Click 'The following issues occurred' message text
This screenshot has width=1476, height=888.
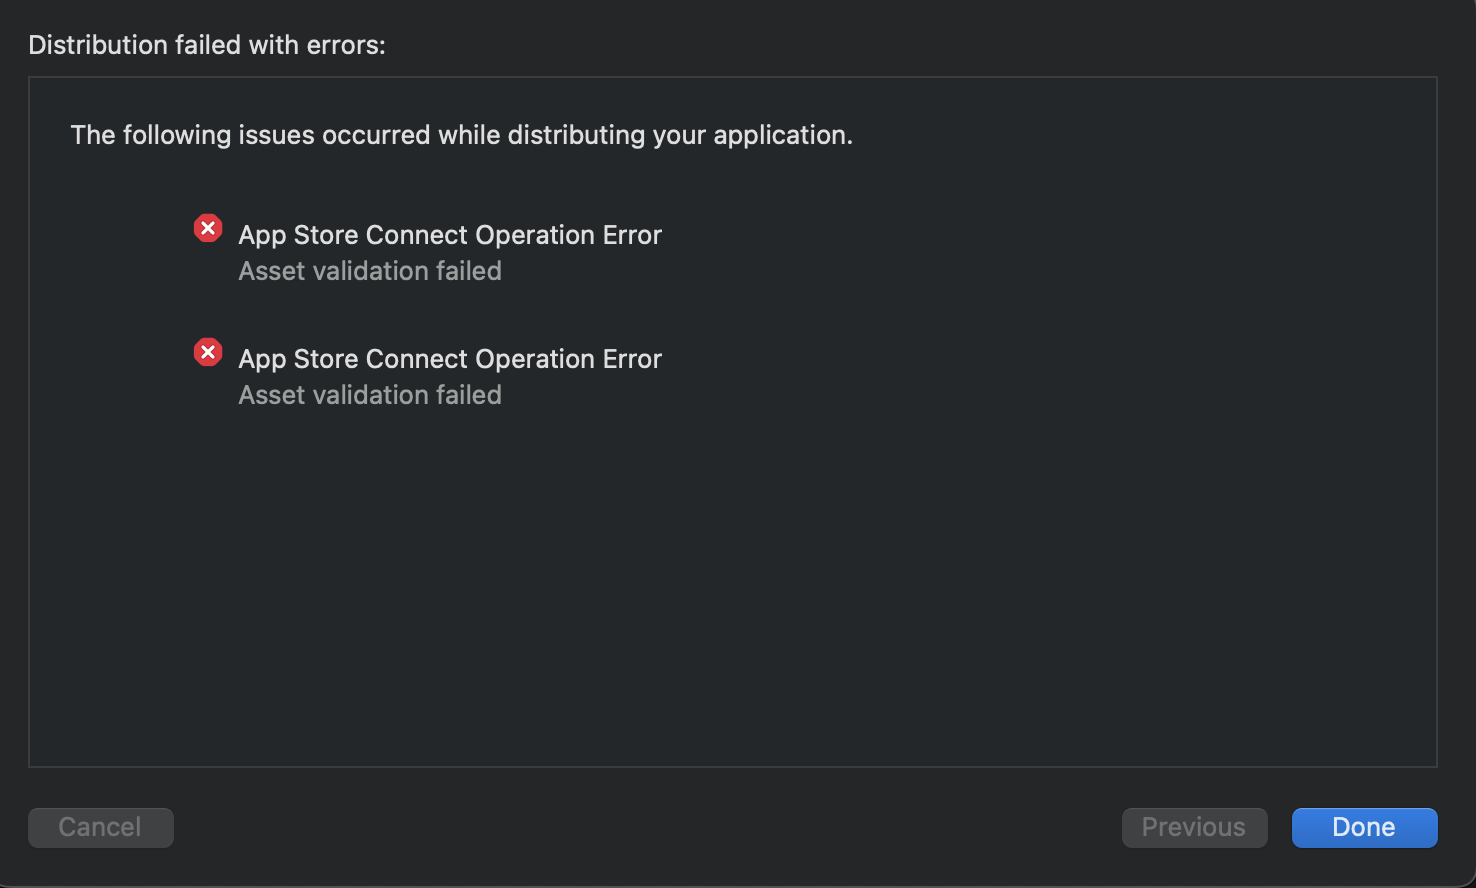pos(461,135)
